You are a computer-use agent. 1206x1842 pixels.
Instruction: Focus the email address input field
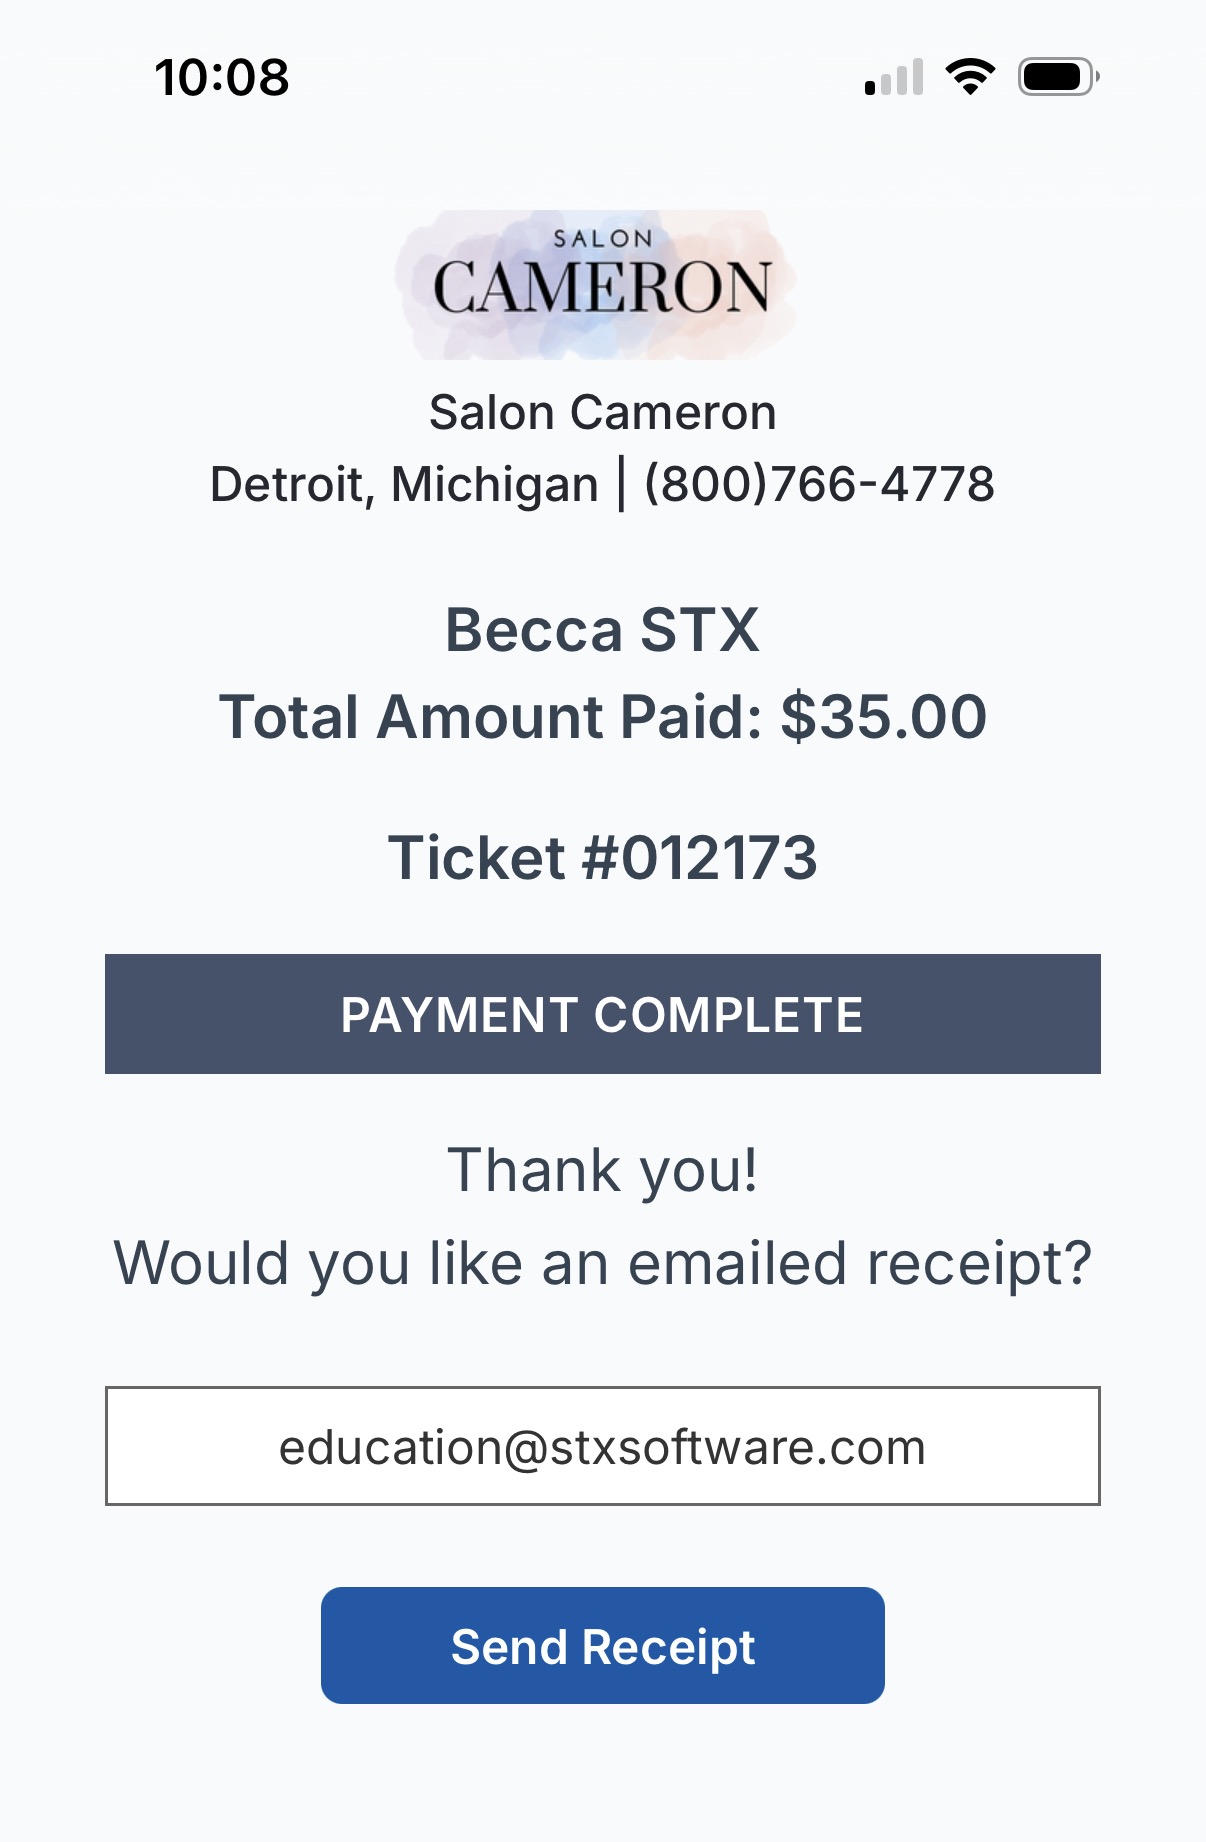pyautogui.click(x=602, y=1446)
